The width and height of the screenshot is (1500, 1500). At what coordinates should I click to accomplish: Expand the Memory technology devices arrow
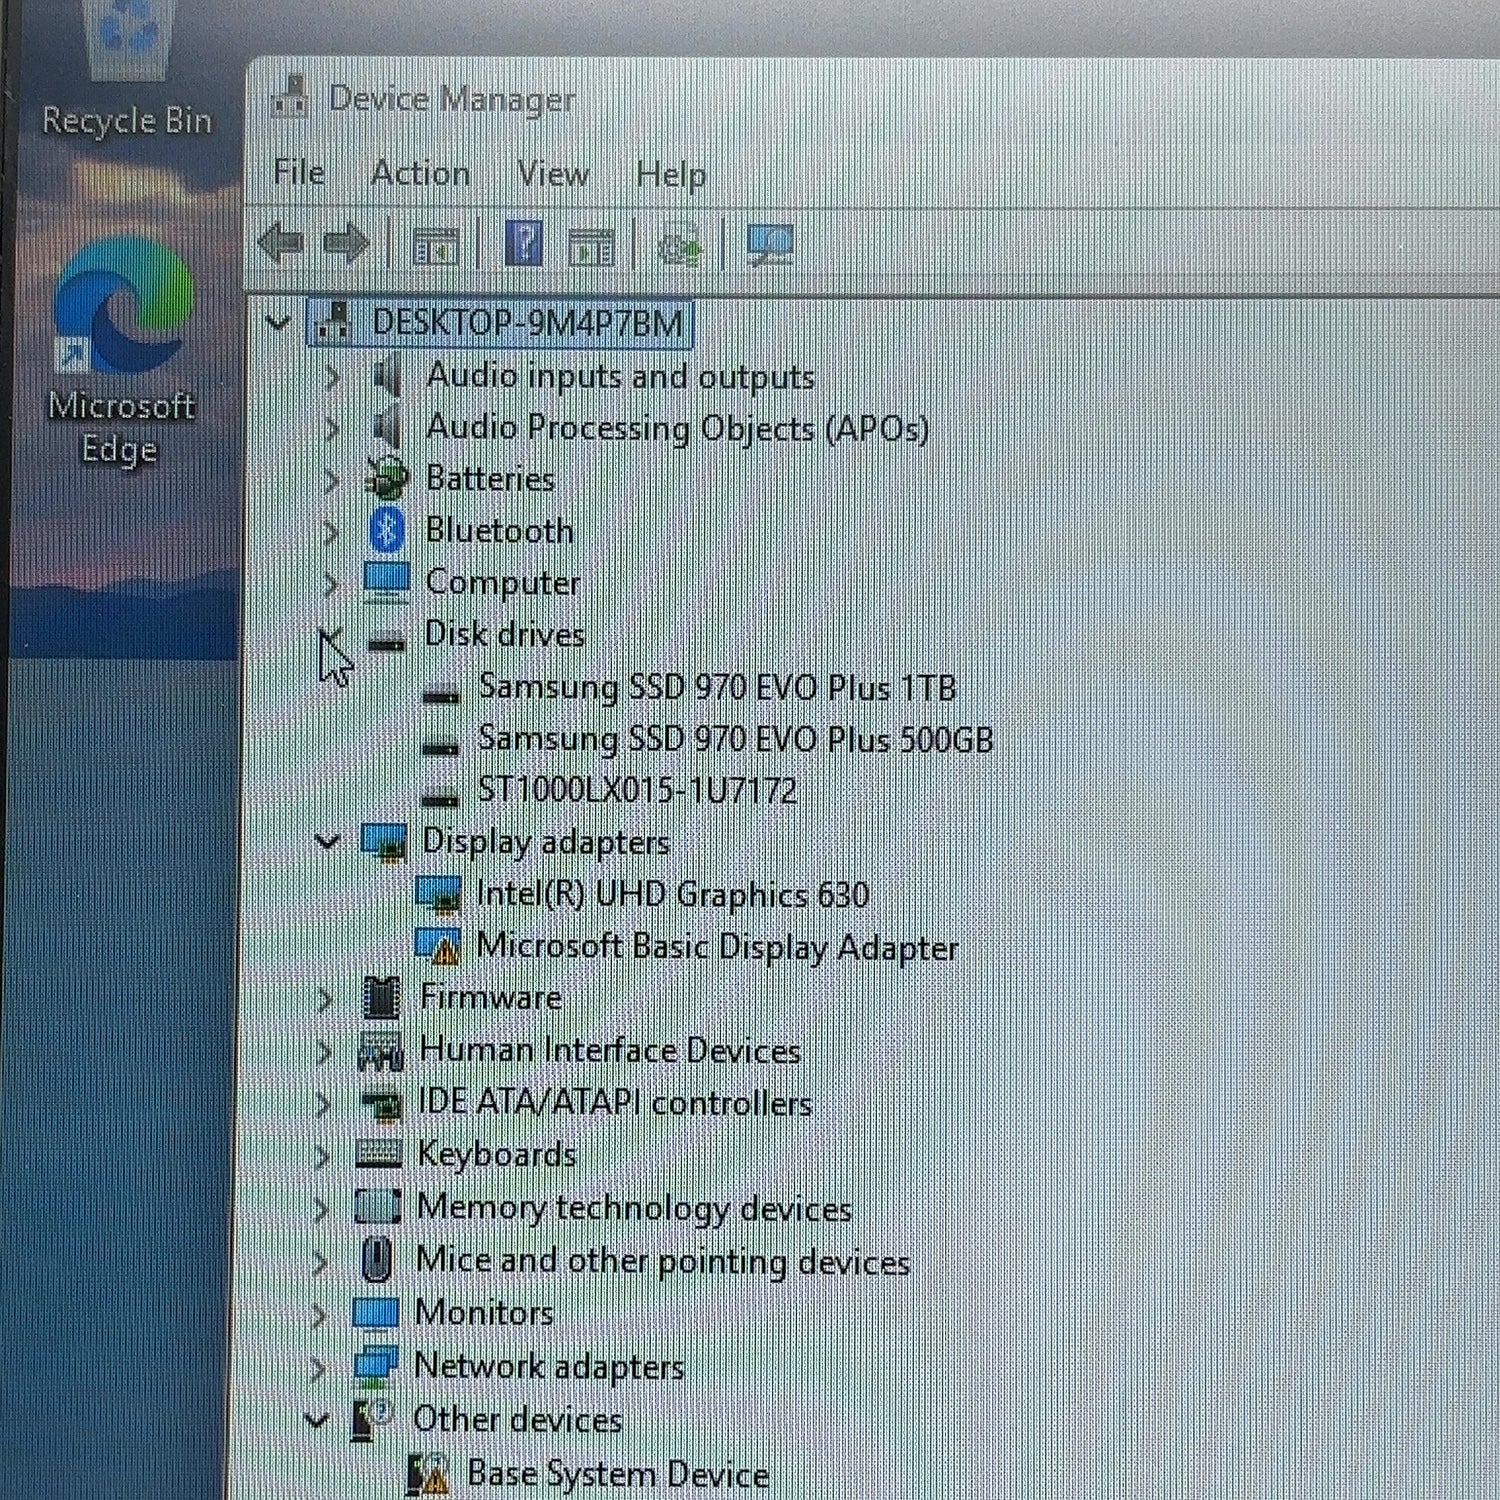pos(321,1209)
